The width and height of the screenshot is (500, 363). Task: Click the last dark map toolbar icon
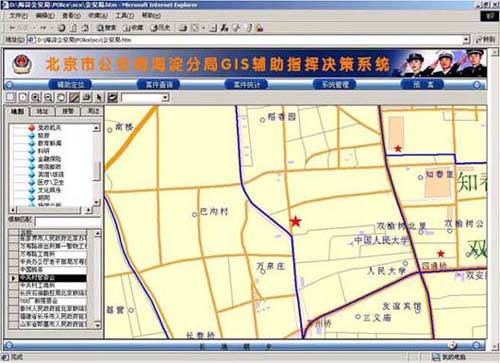tap(112, 97)
